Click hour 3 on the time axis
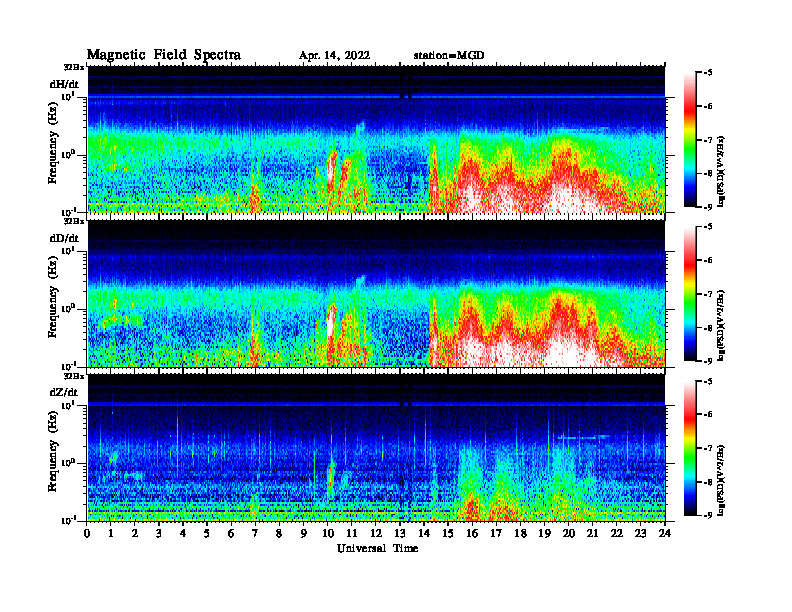This screenshot has height=612, width=792. [159, 534]
